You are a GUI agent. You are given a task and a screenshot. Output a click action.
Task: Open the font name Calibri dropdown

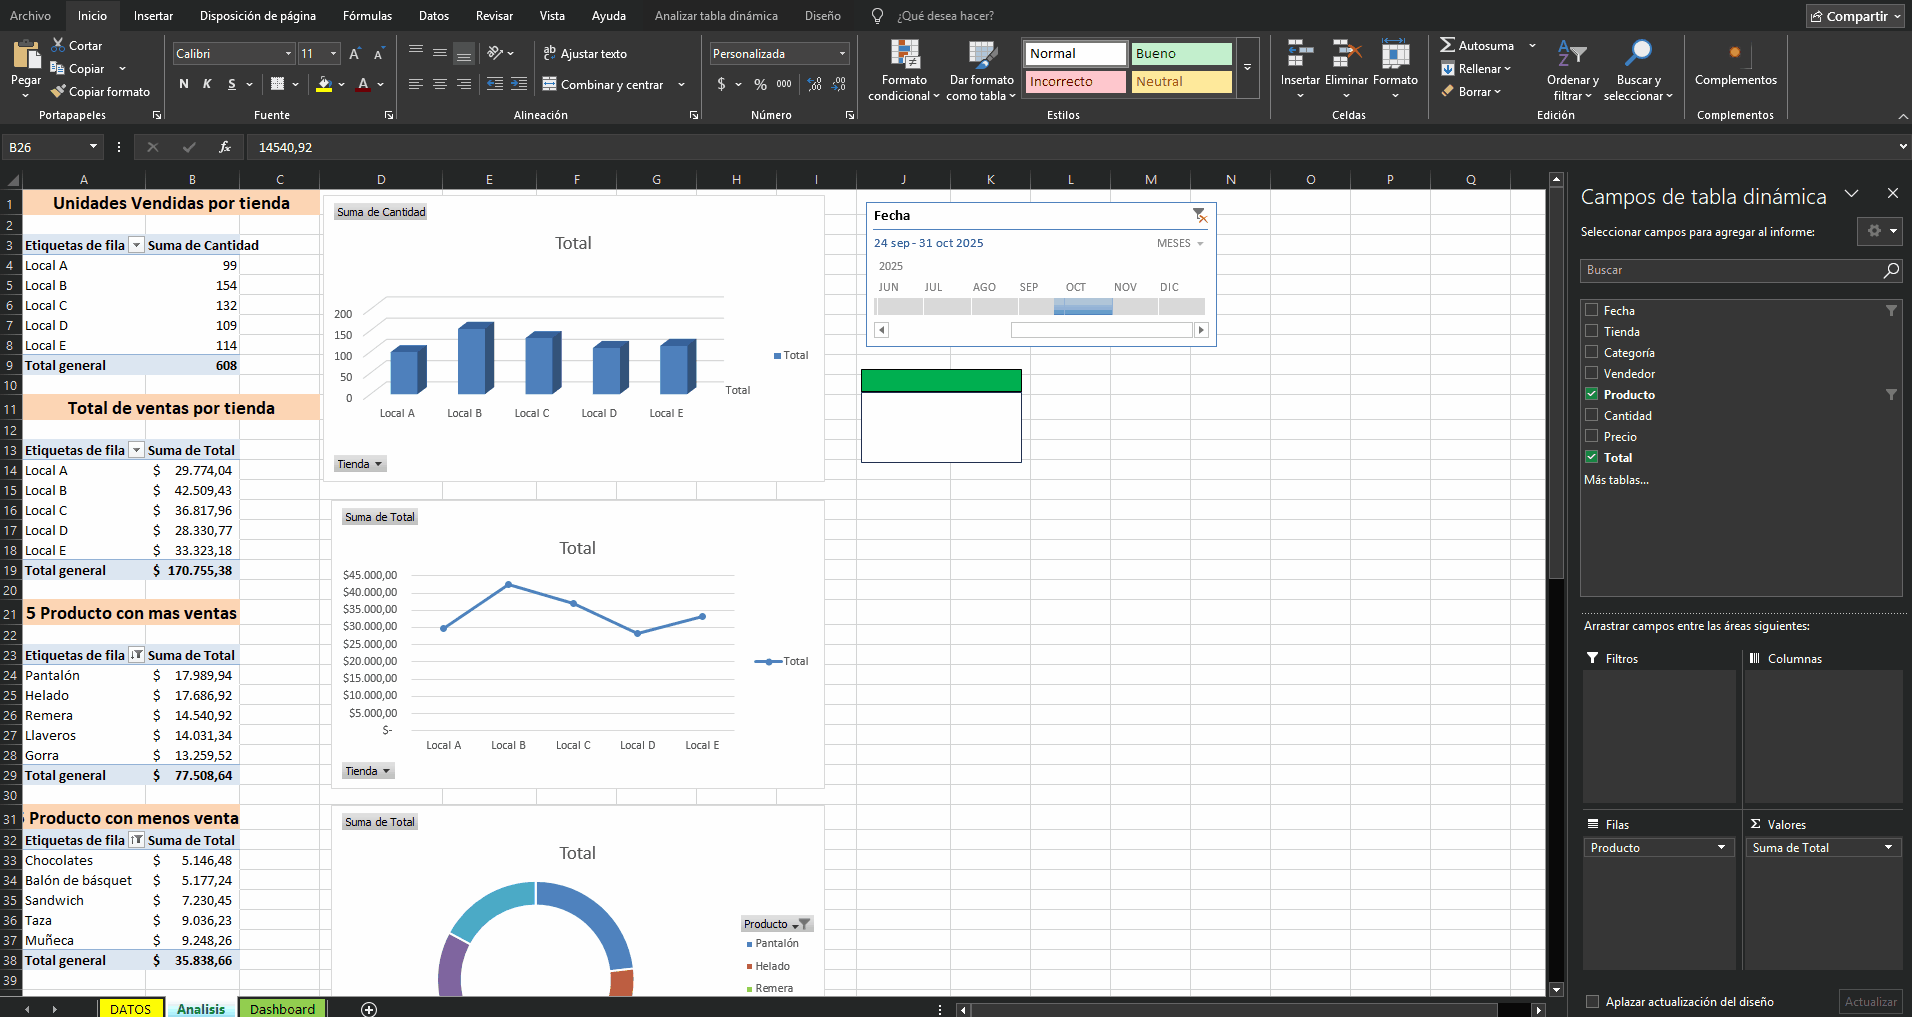coord(288,54)
